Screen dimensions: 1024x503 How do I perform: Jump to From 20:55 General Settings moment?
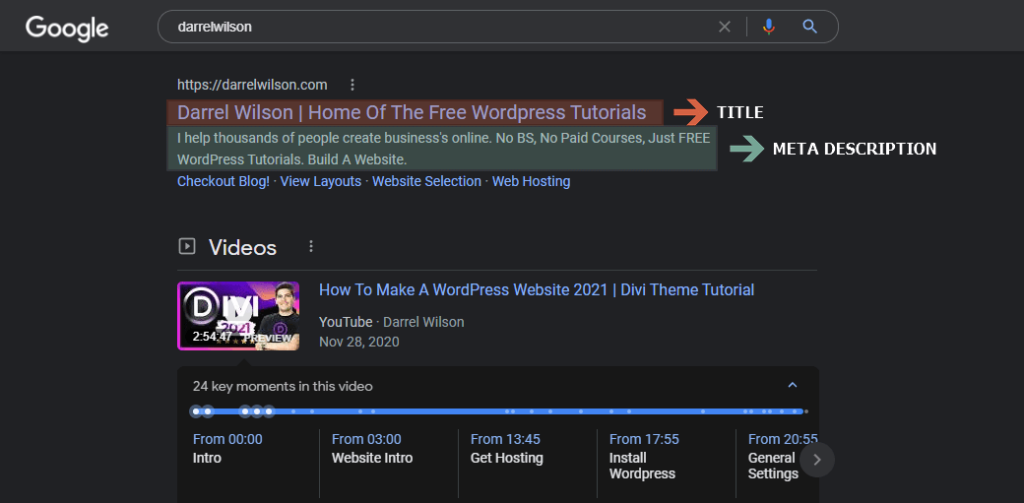(x=782, y=456)
